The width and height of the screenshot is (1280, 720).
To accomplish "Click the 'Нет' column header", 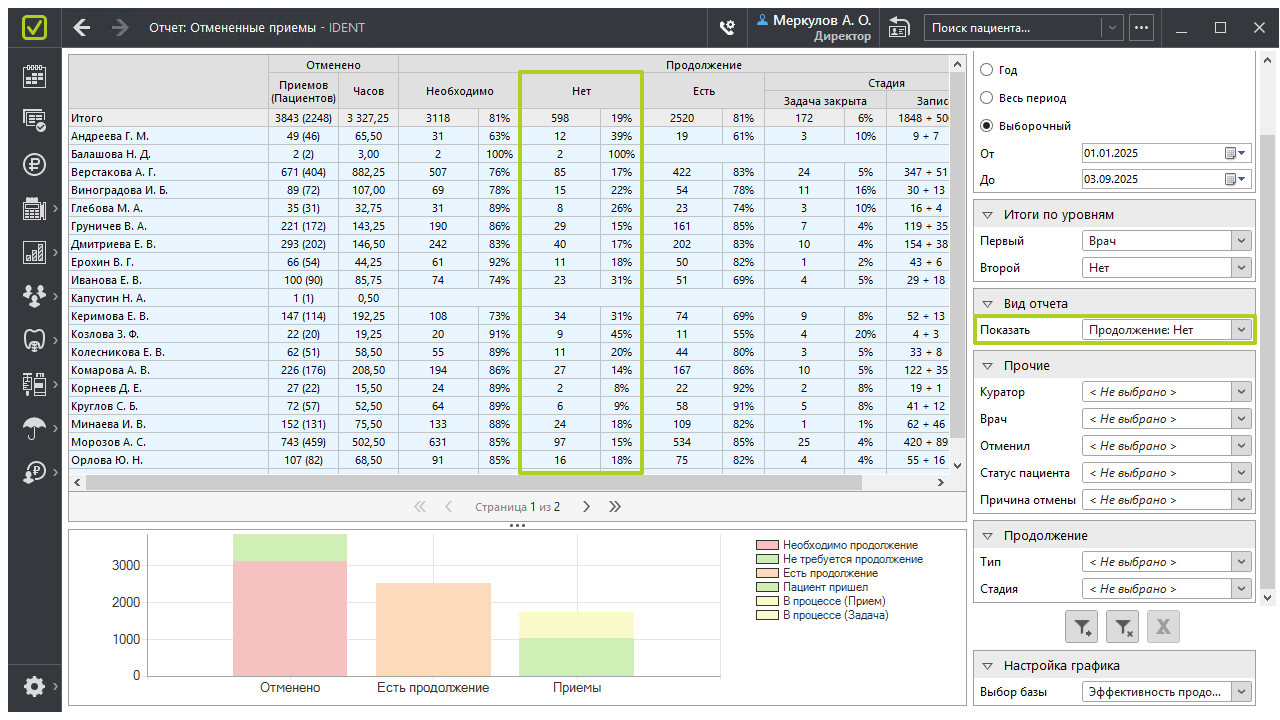I will click(x=581, y=91).
